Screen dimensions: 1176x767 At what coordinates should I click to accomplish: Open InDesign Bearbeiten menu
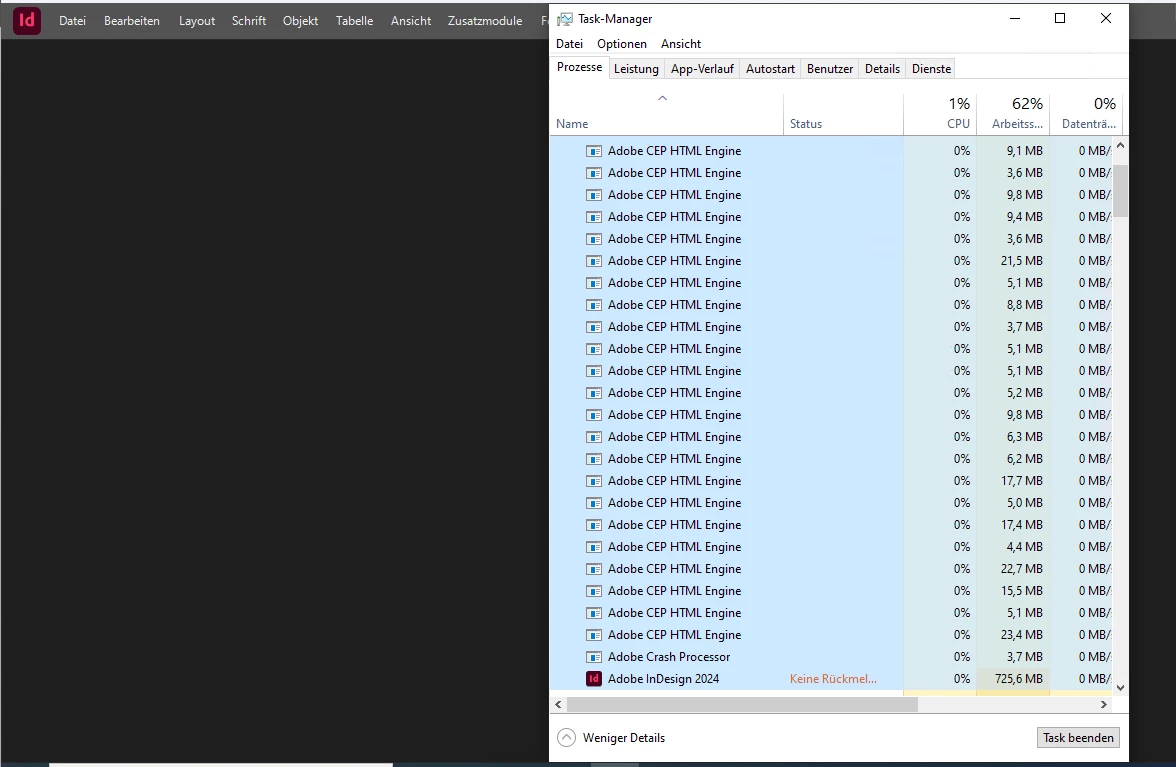tap(131, 21)
